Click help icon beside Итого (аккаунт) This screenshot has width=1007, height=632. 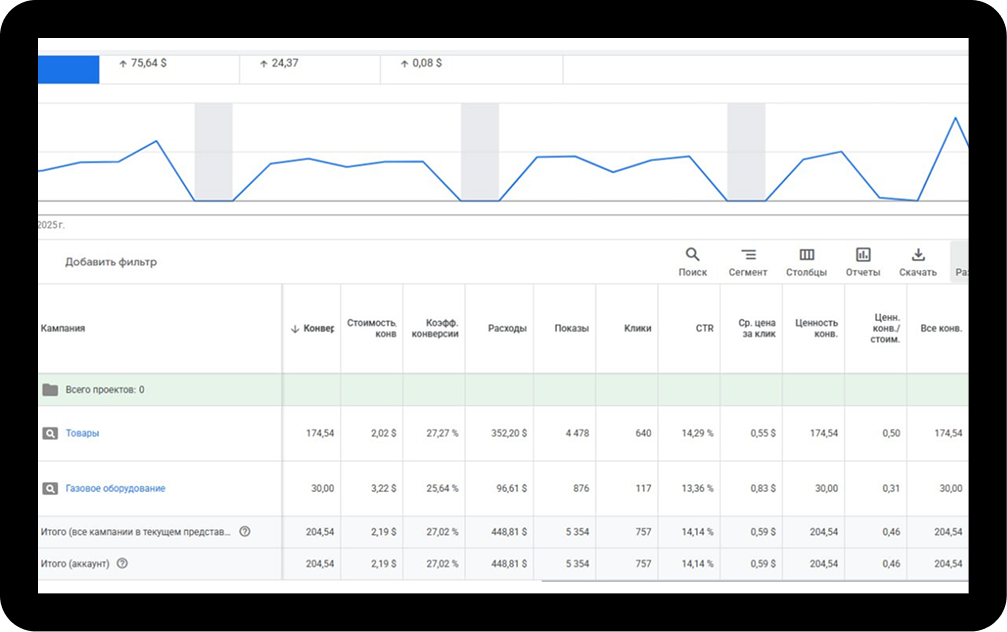(x=122, y=564)
